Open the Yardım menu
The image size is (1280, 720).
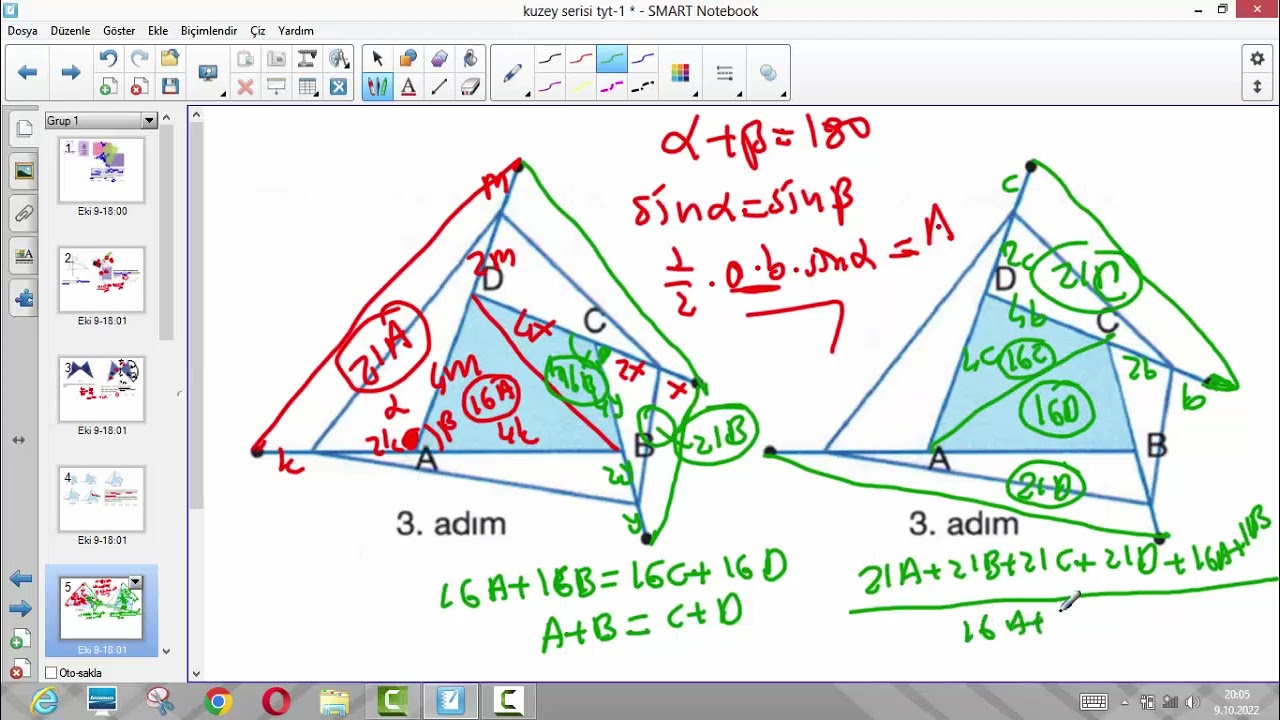(296, 31)
